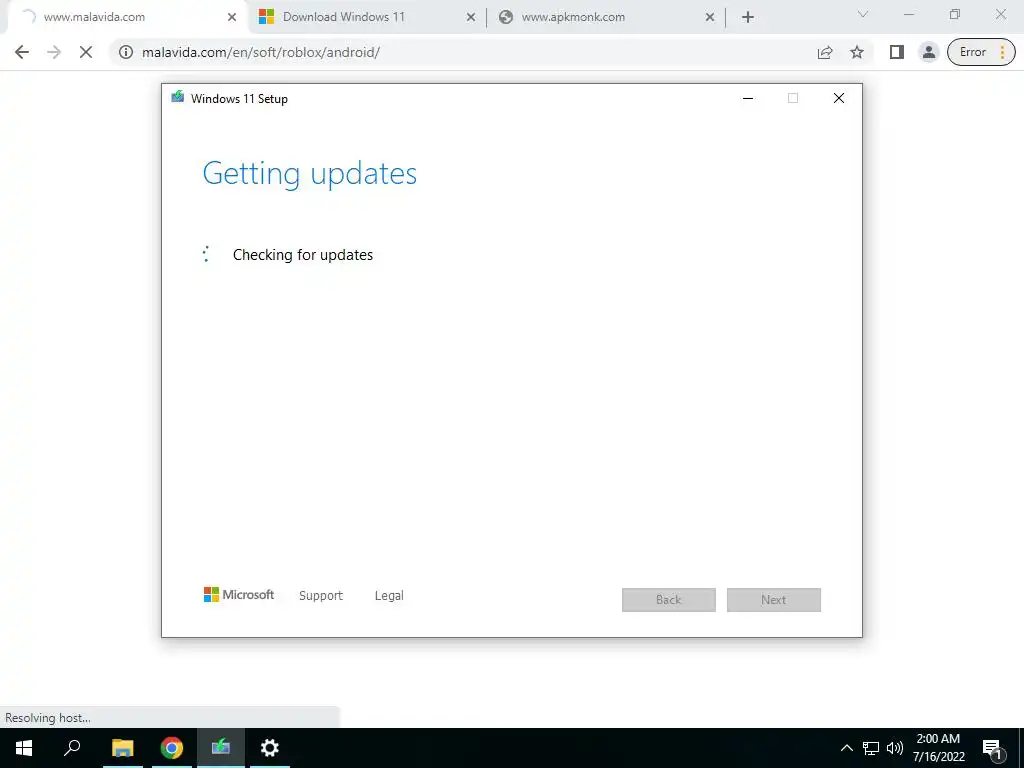The width and height of the screenshot is (1024, 768).
Task: Switch to the www.malavida.com tab
Action: tap(124, 17)
